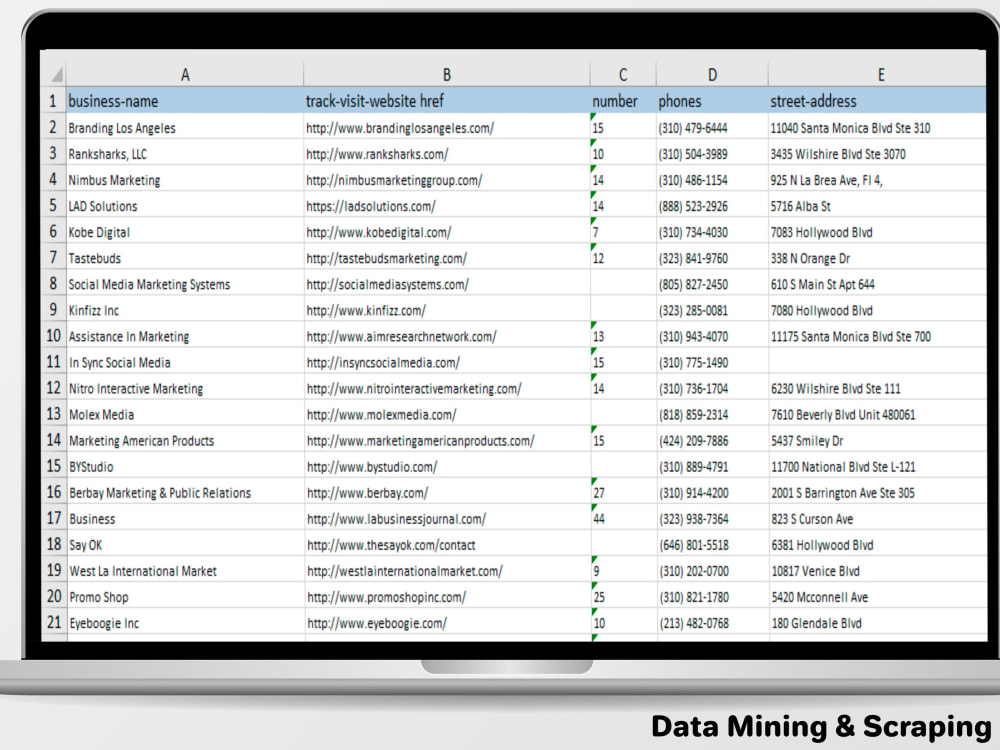Select column C header

623,75
